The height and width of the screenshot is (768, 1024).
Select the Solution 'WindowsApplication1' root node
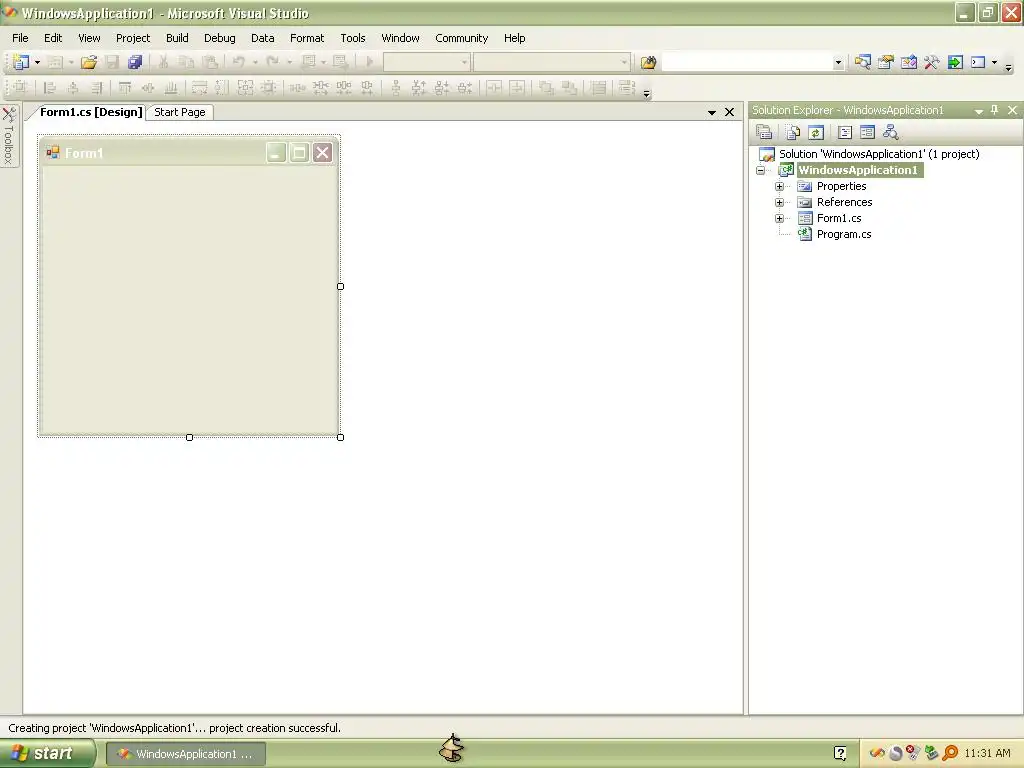point(878,154)
